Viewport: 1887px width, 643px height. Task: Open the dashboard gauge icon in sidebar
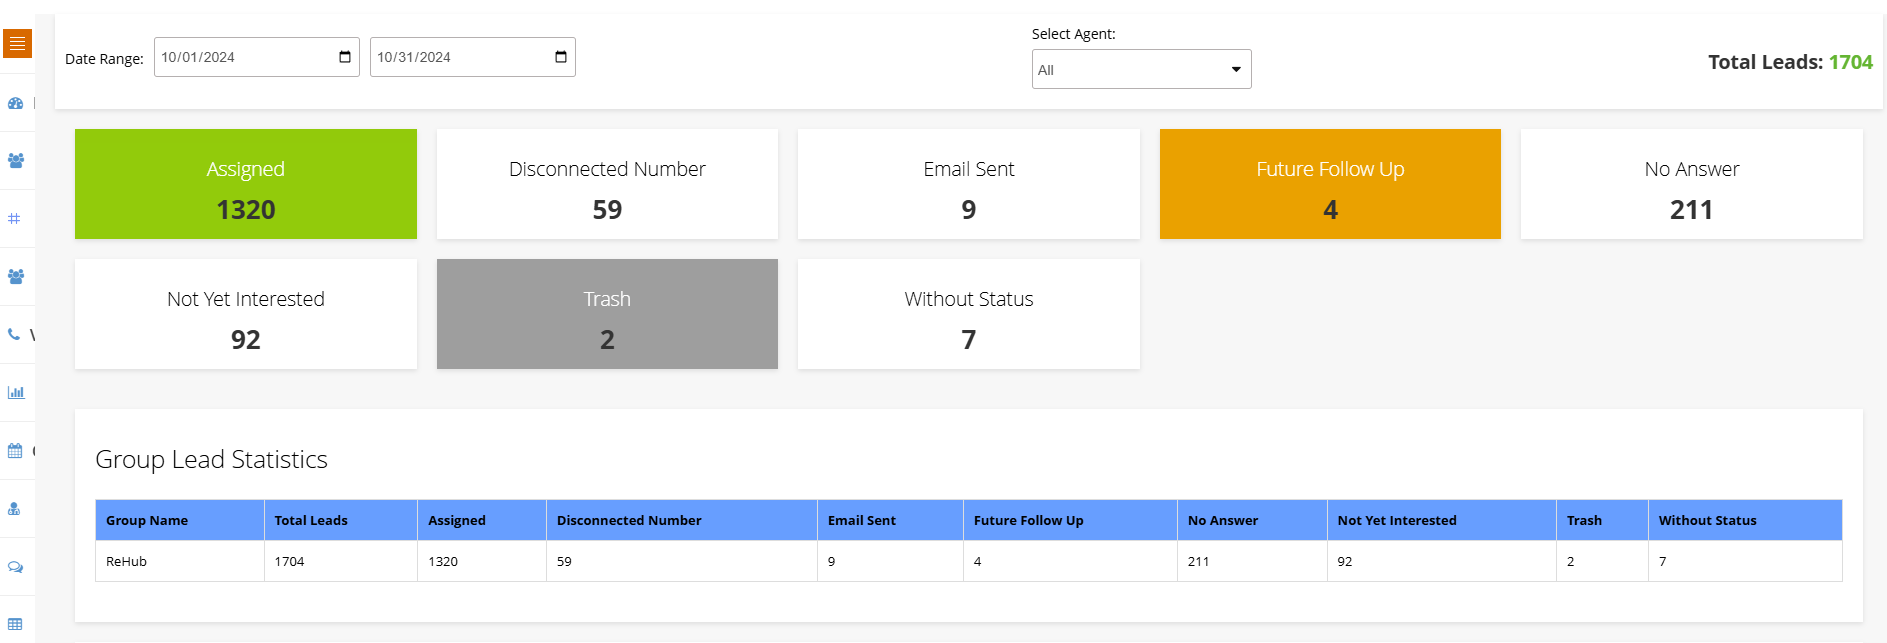15,103
